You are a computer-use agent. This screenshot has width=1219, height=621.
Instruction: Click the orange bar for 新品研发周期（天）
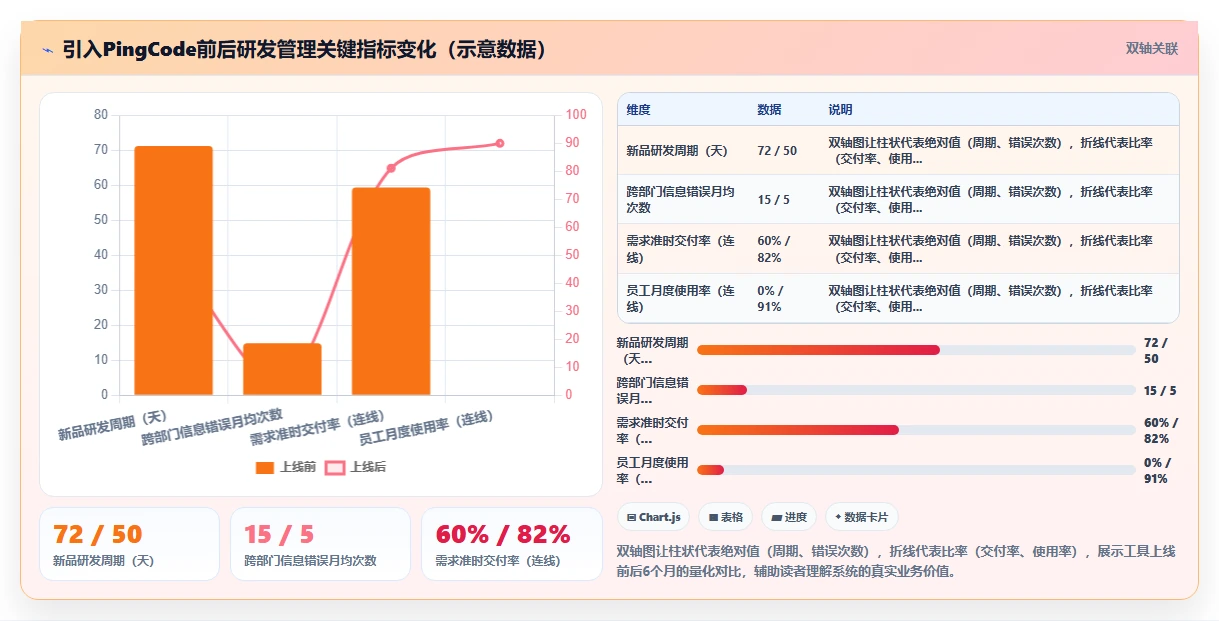pos(174,270)
